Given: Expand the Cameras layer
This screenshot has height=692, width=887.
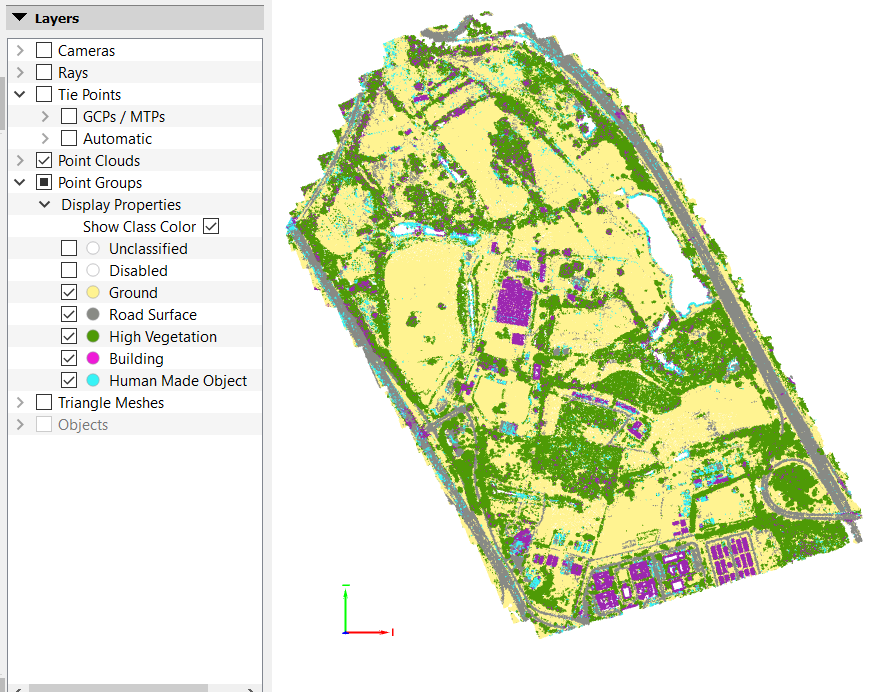Looking at the screenshot, I should tap(20, 50).
